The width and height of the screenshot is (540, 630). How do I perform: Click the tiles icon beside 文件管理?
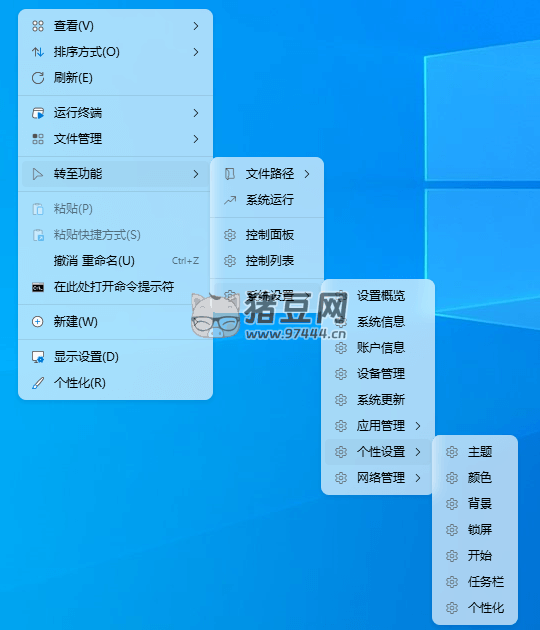[38, 139]
